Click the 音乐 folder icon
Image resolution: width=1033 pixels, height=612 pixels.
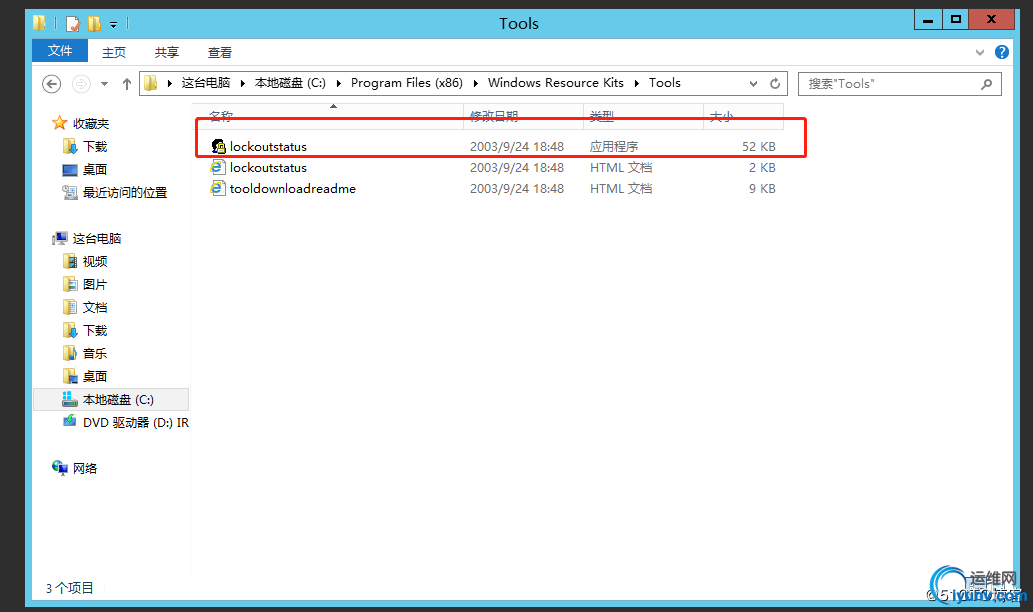pos(70,354)
